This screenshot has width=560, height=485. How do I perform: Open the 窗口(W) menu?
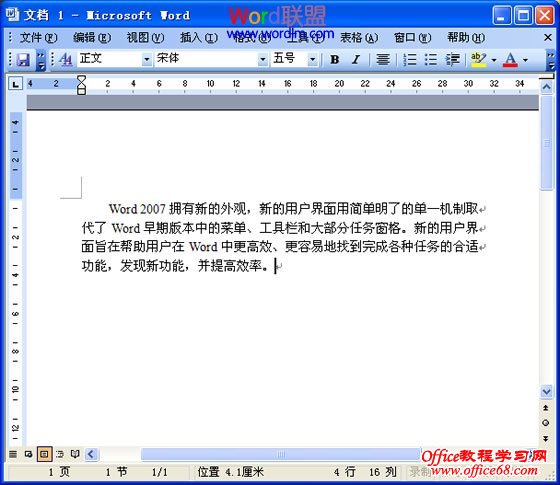tap(412, 38)
